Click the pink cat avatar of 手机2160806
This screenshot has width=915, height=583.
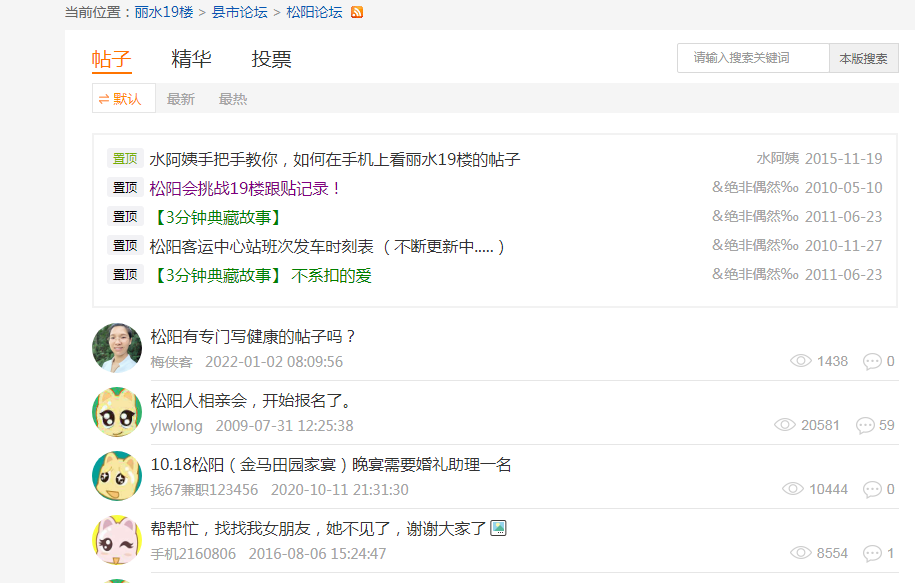click(117, 540)
